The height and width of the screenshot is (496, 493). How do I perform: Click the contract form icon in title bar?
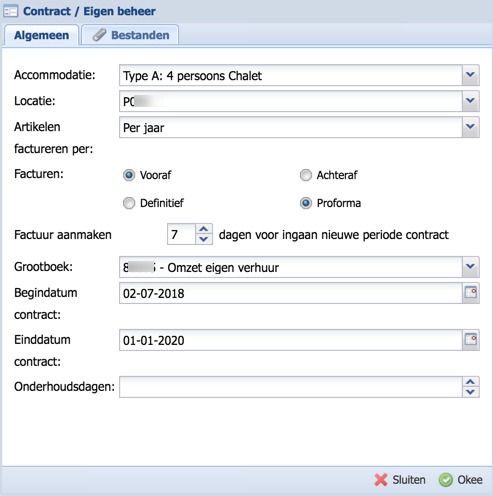coord(10,11)
